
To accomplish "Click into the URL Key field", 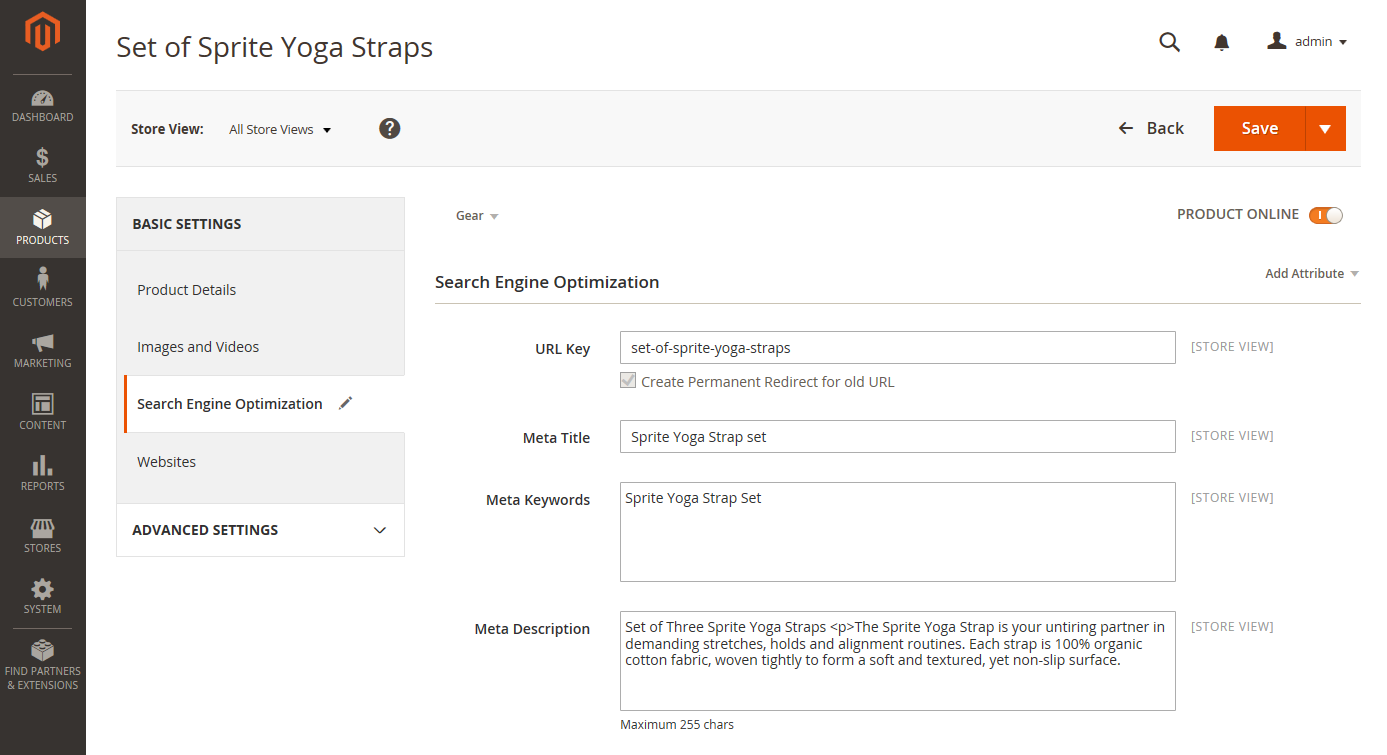I will [x=897, y=348].
